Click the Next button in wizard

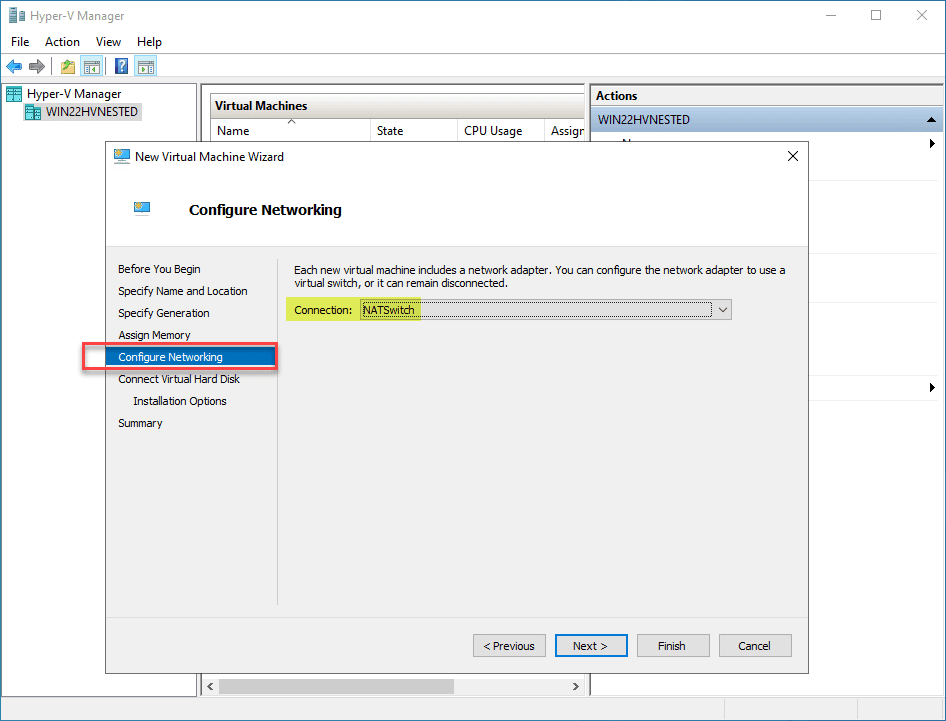[591, 646]
